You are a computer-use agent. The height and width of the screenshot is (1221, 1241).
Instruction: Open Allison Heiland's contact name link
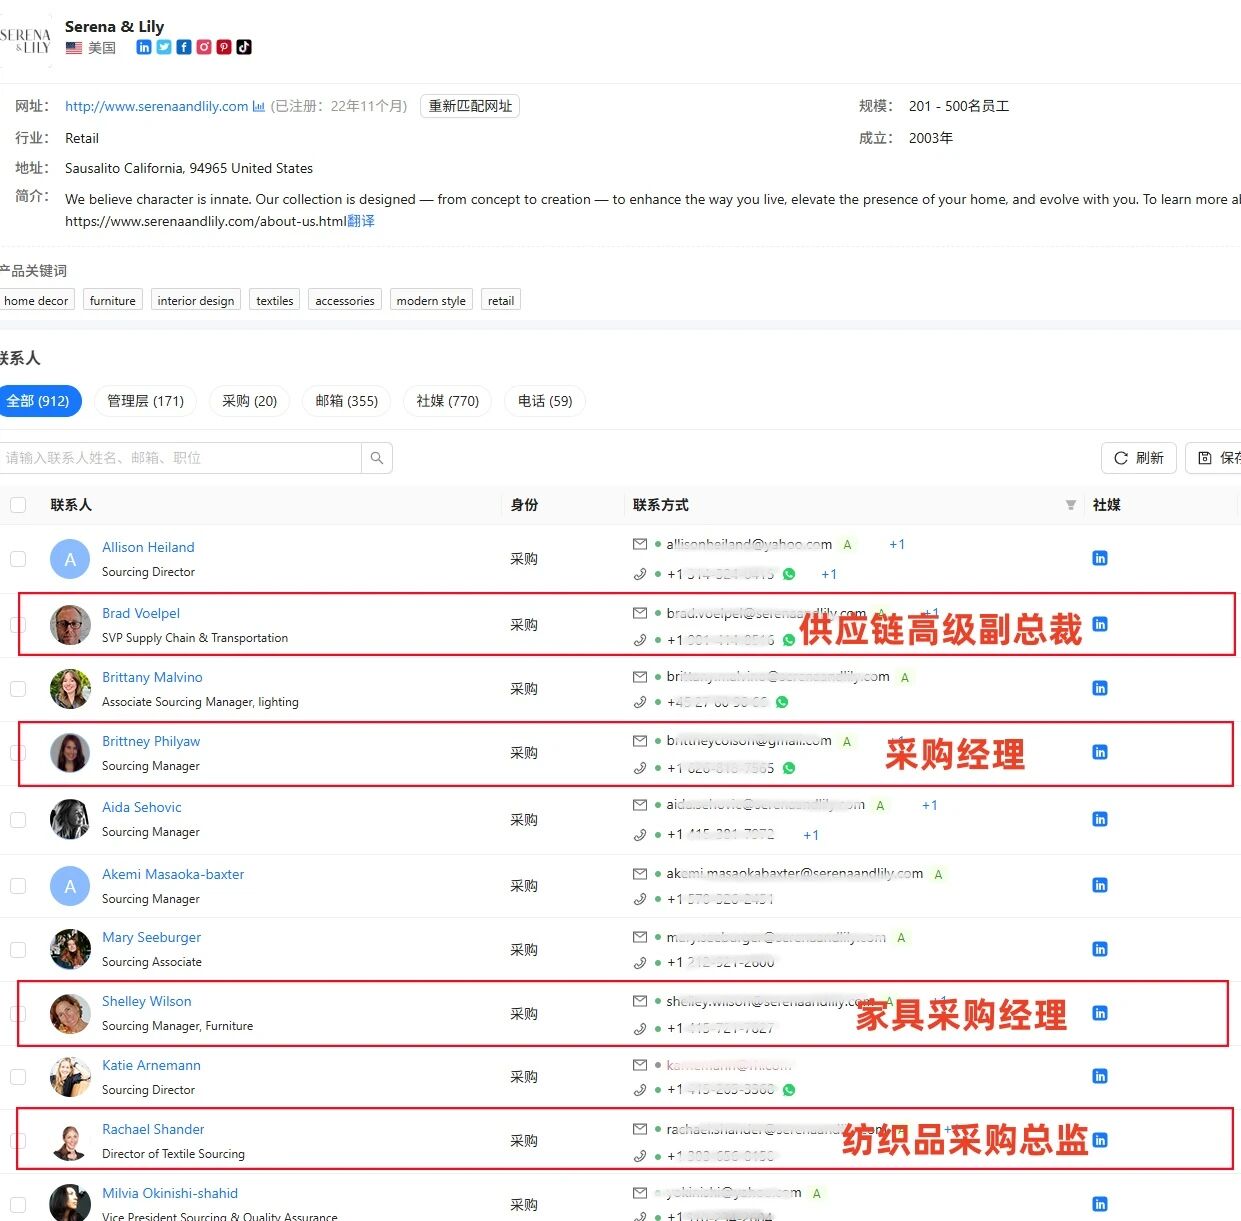148,547
